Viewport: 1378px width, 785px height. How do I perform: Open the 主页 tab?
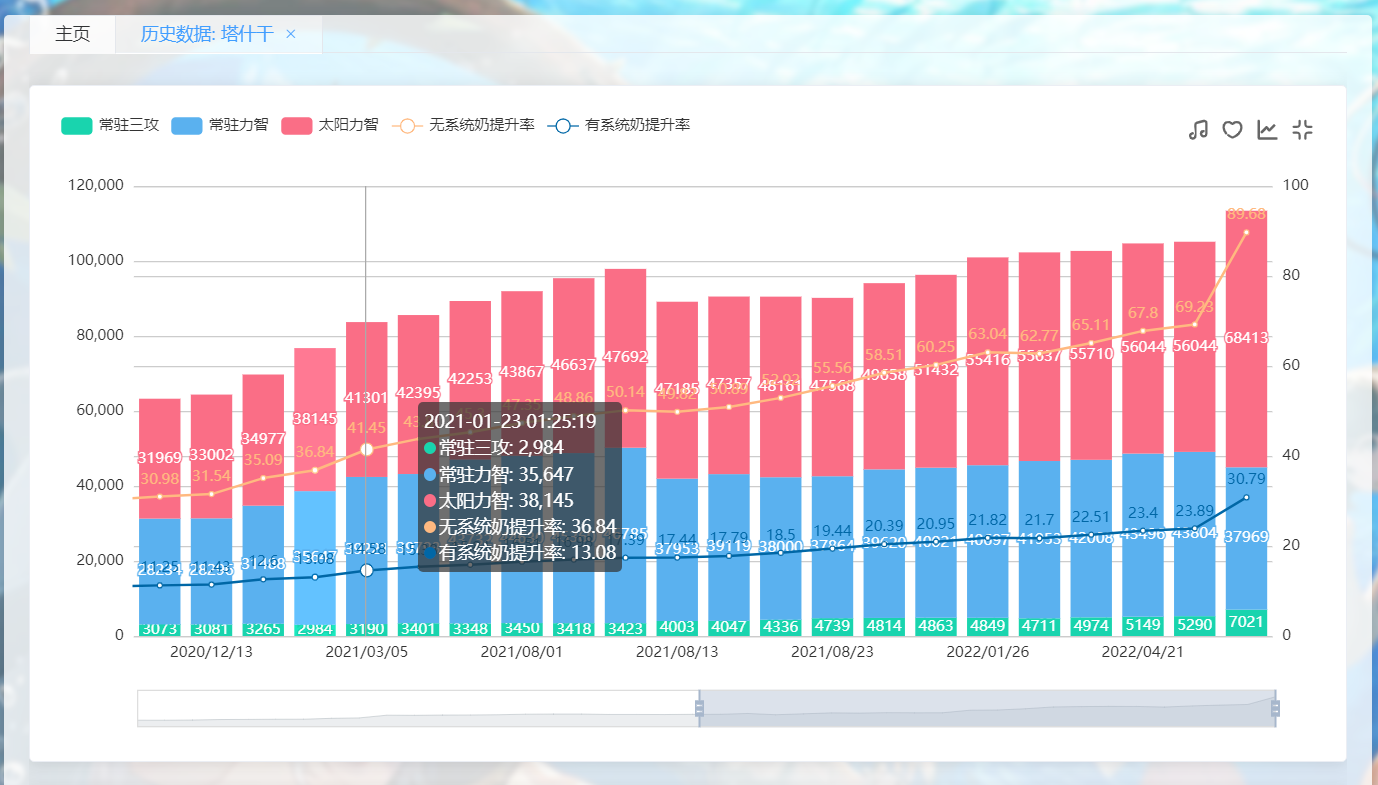[x=72, y=34]
